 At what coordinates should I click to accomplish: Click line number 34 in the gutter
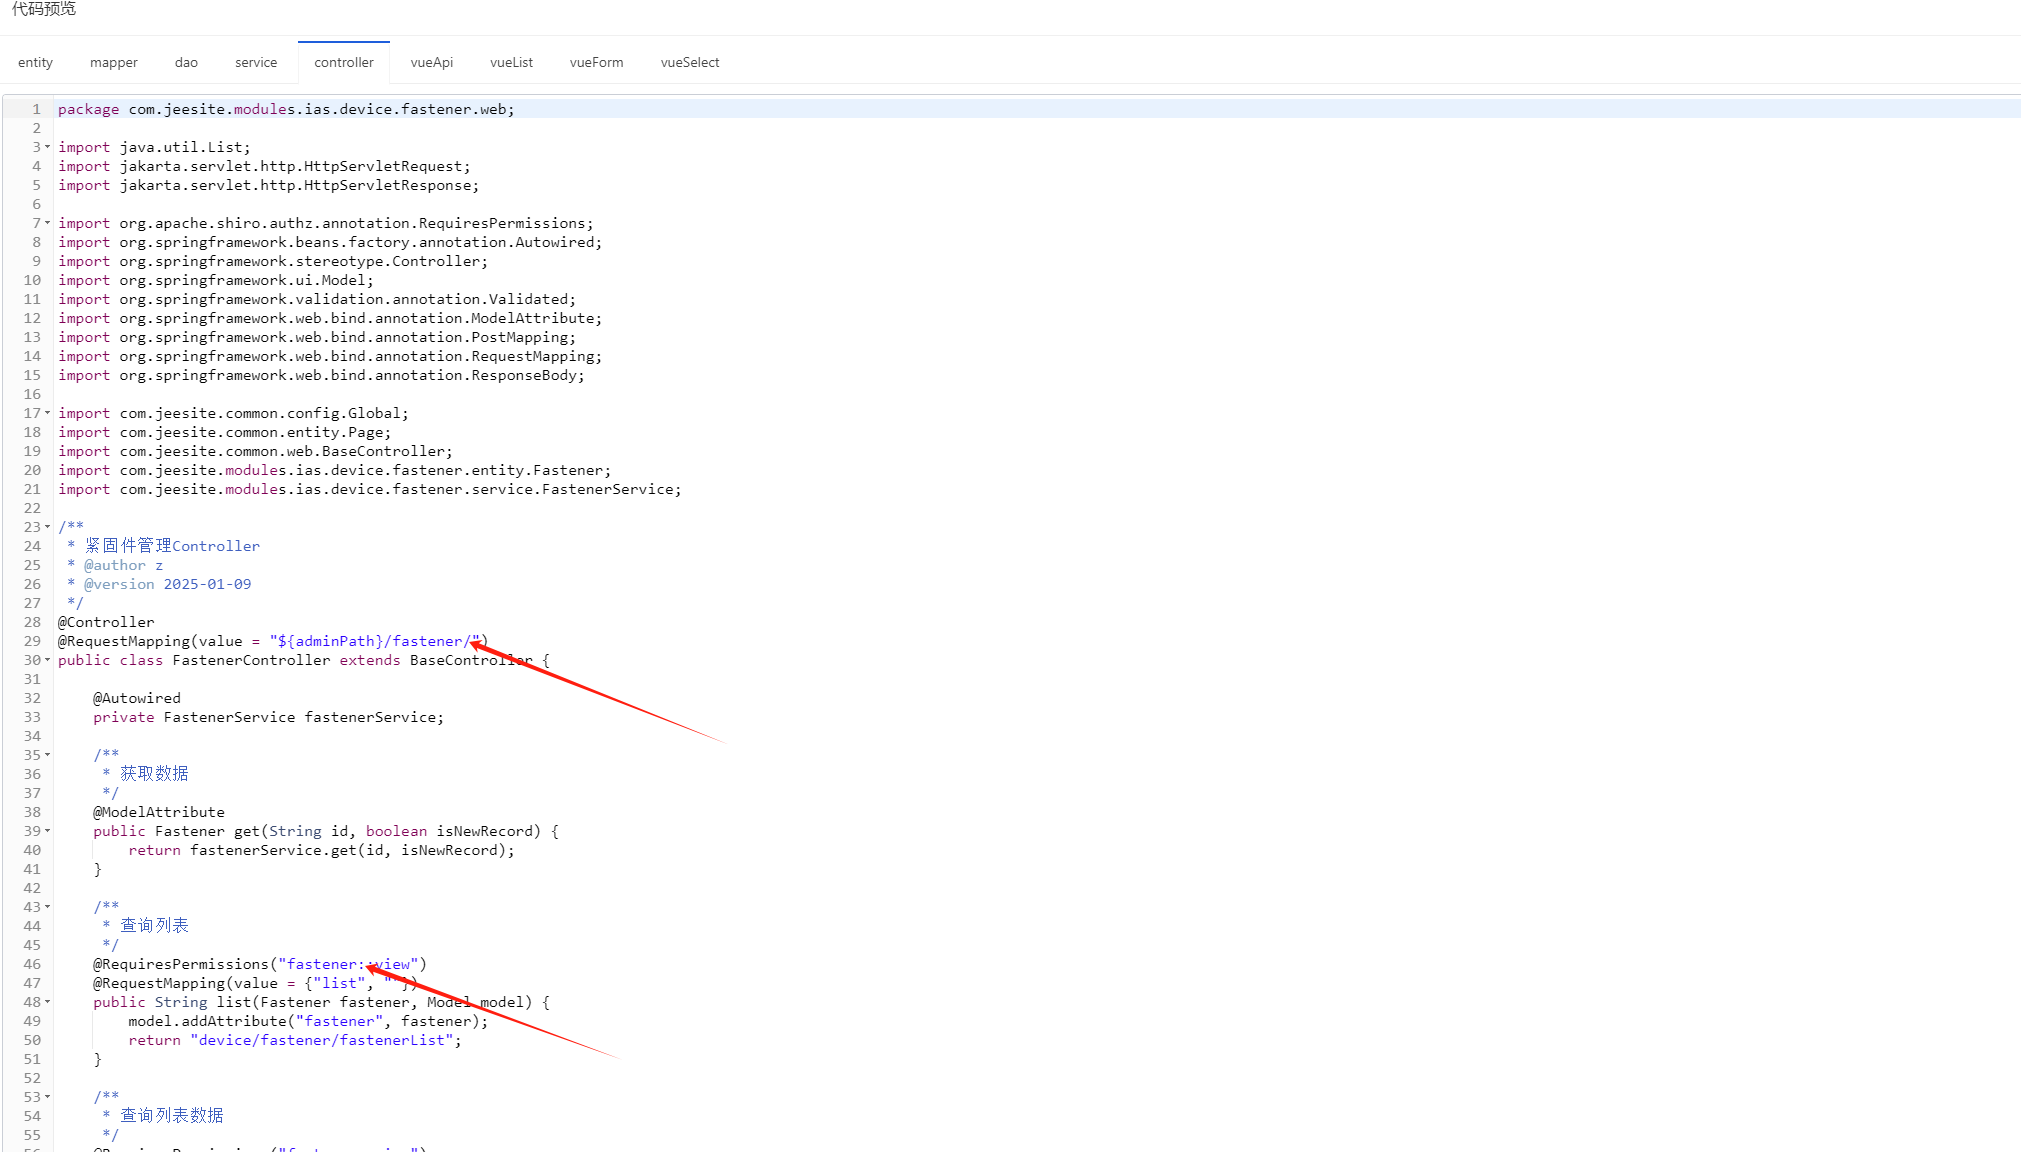(32, 736)
